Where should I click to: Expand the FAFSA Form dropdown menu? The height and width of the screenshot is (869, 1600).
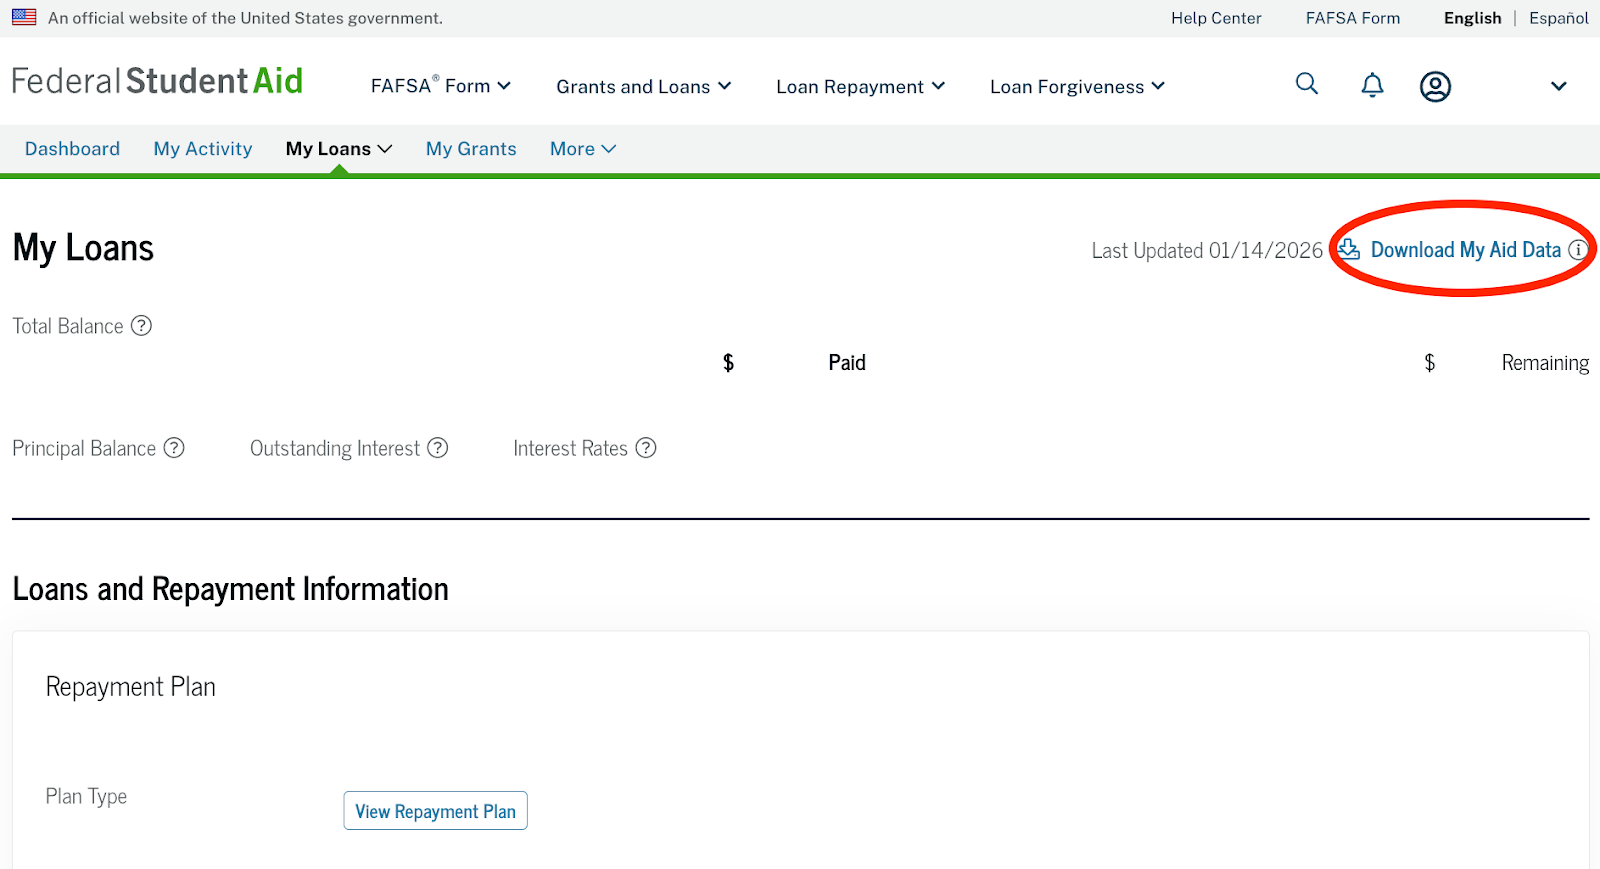(440, 87)
